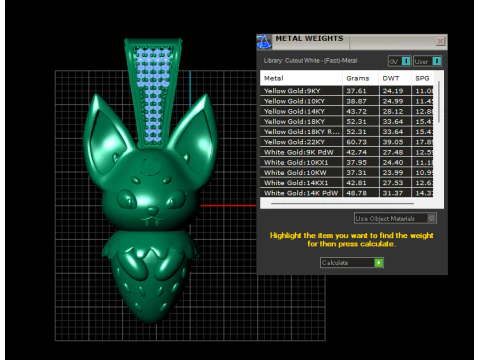Image resolution: width=480 pixels, height=360 pixels.
Task: Select the Yellow Gold:18KY row
Action: 347,121
